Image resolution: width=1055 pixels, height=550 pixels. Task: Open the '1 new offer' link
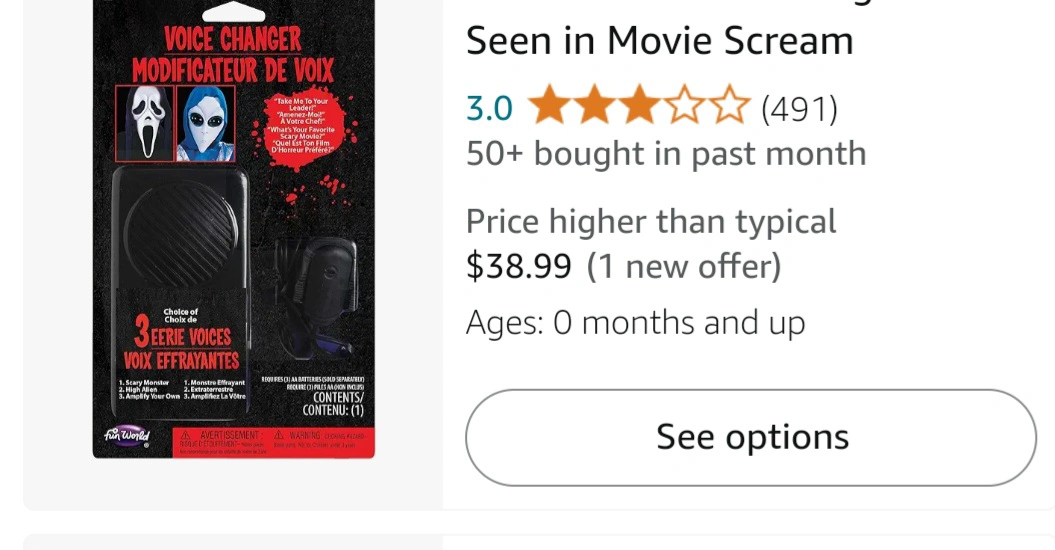pyautogui.click(x=683, y=267)
